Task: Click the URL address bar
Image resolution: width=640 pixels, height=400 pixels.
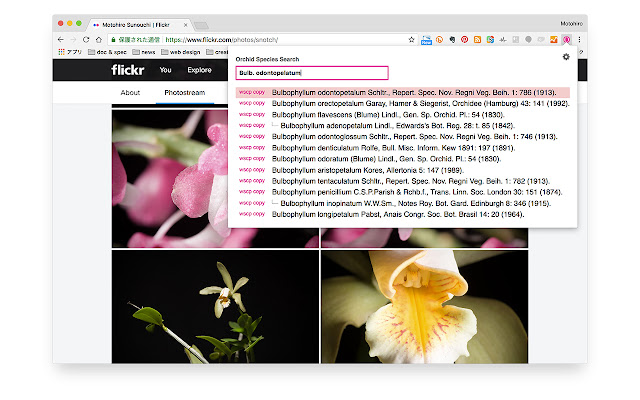Action: 261,40
